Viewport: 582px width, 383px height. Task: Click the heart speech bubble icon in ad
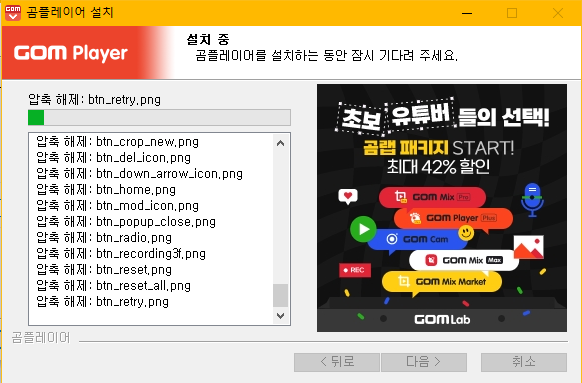[x=348, y=196]
